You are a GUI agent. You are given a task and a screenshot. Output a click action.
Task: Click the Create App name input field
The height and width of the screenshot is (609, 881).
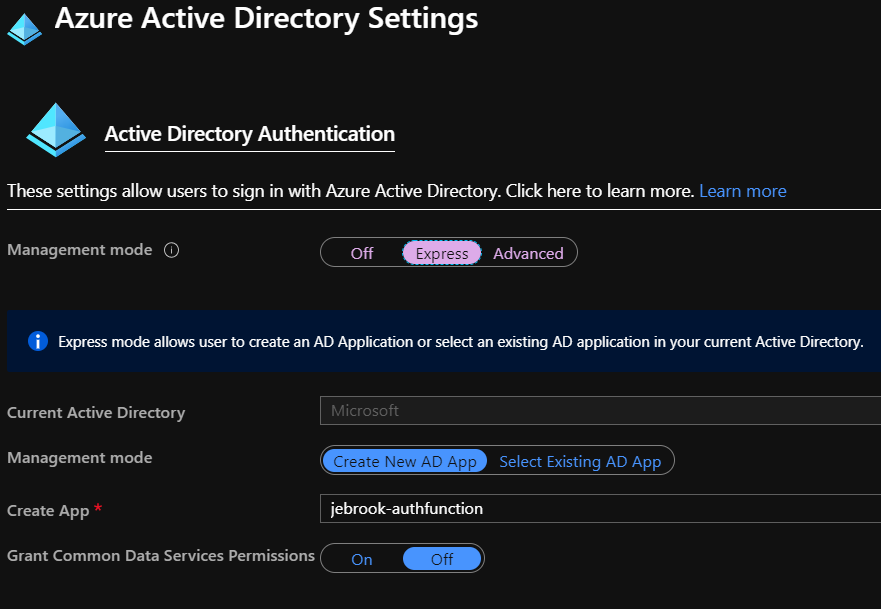tap(600, 509)
